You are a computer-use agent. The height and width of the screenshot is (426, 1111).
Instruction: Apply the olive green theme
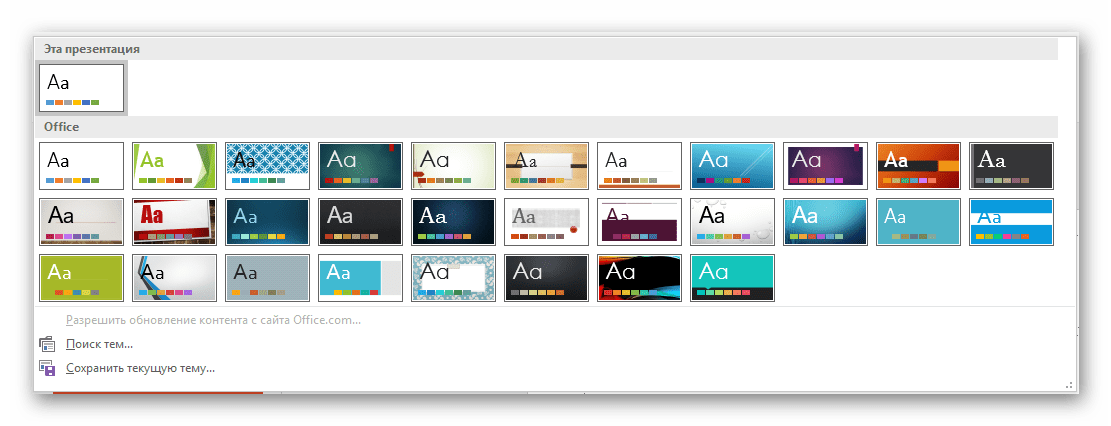click(x=81, y=278)
